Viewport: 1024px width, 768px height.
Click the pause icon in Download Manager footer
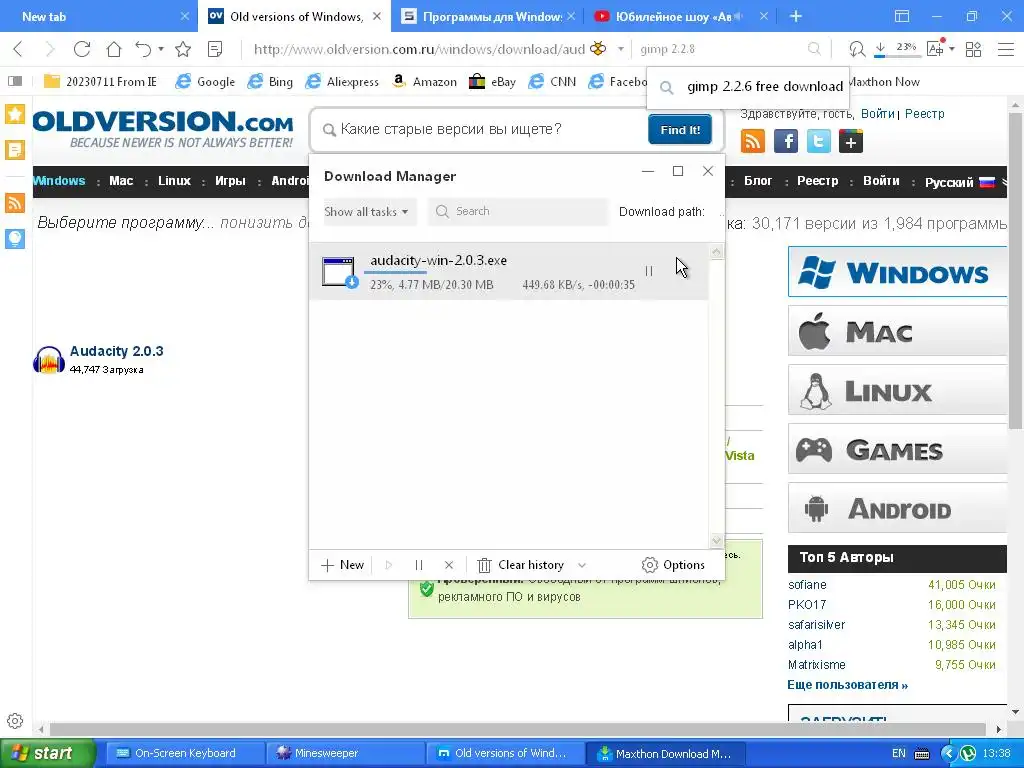pos(419,566)
